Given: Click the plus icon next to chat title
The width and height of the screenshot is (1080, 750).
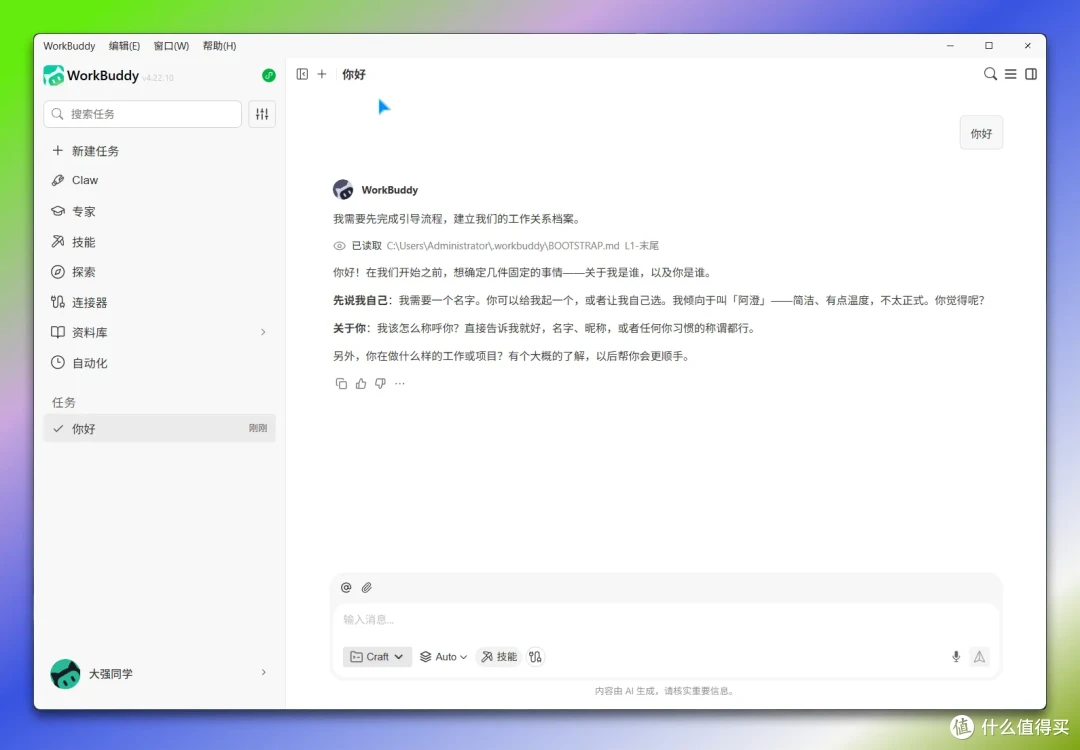Looking at the screenshot, I should pyautogui.click(x=322, y=74).
